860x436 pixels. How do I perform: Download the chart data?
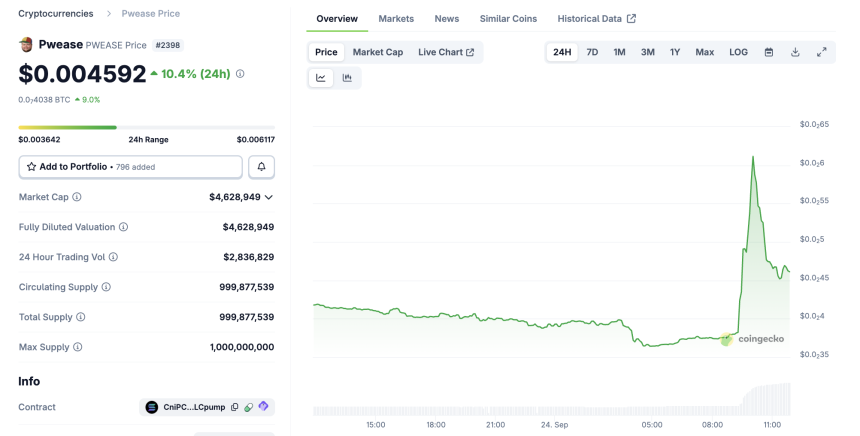tap(795, 52)
